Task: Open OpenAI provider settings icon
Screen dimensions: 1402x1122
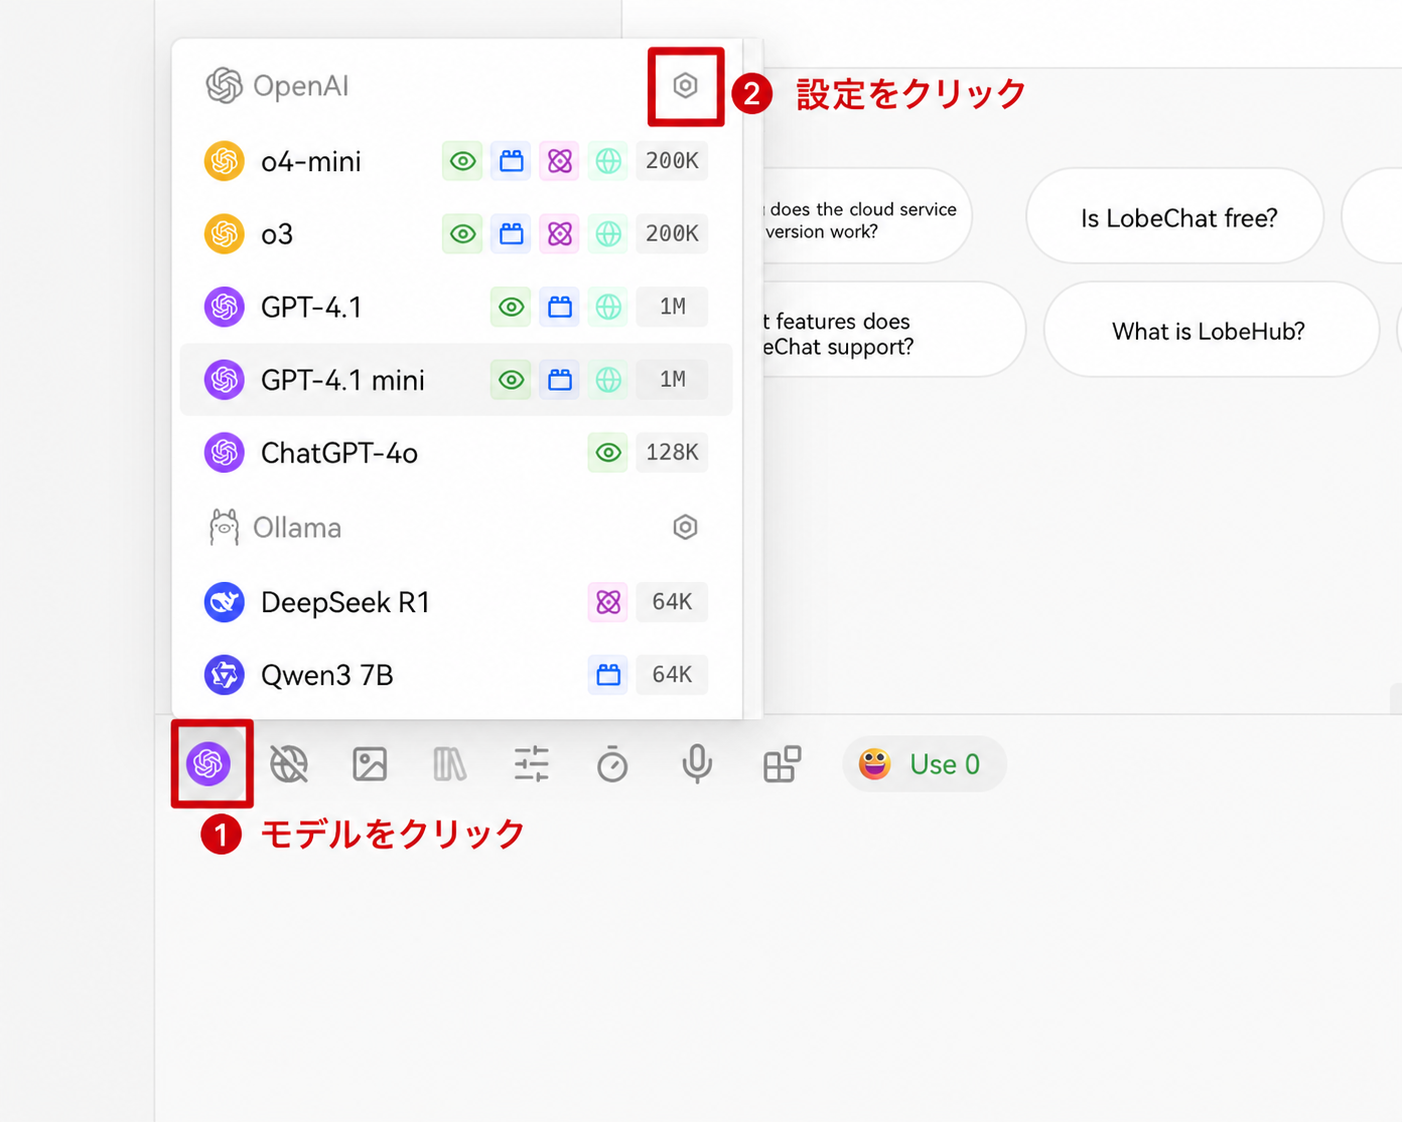Action: tap(685, 86)
